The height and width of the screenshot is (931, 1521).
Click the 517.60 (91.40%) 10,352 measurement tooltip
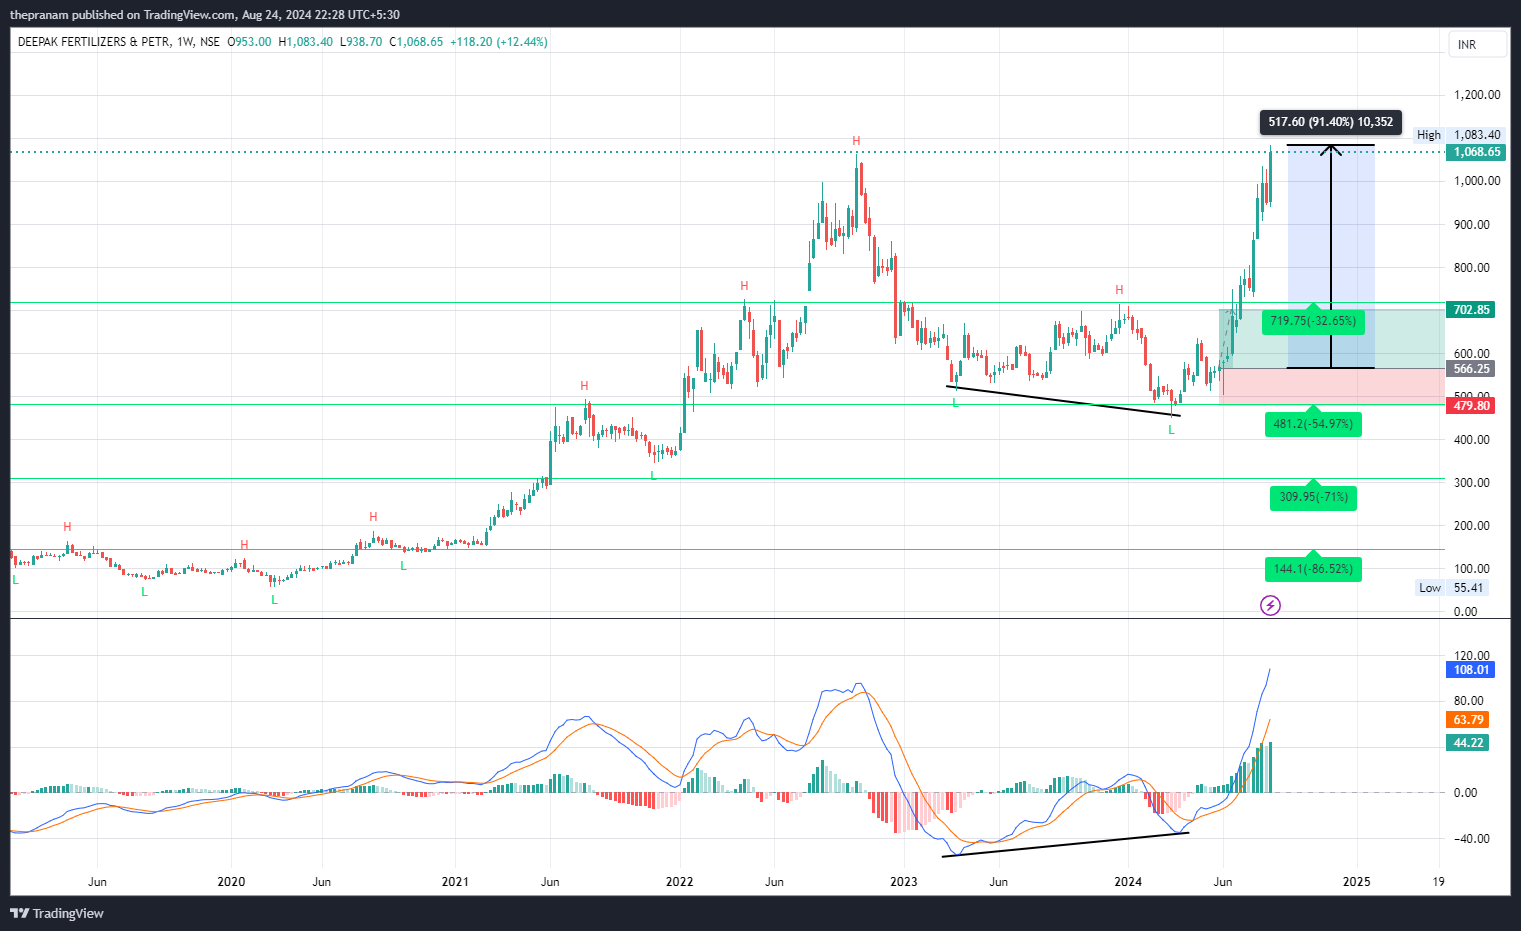(1330, 122)
